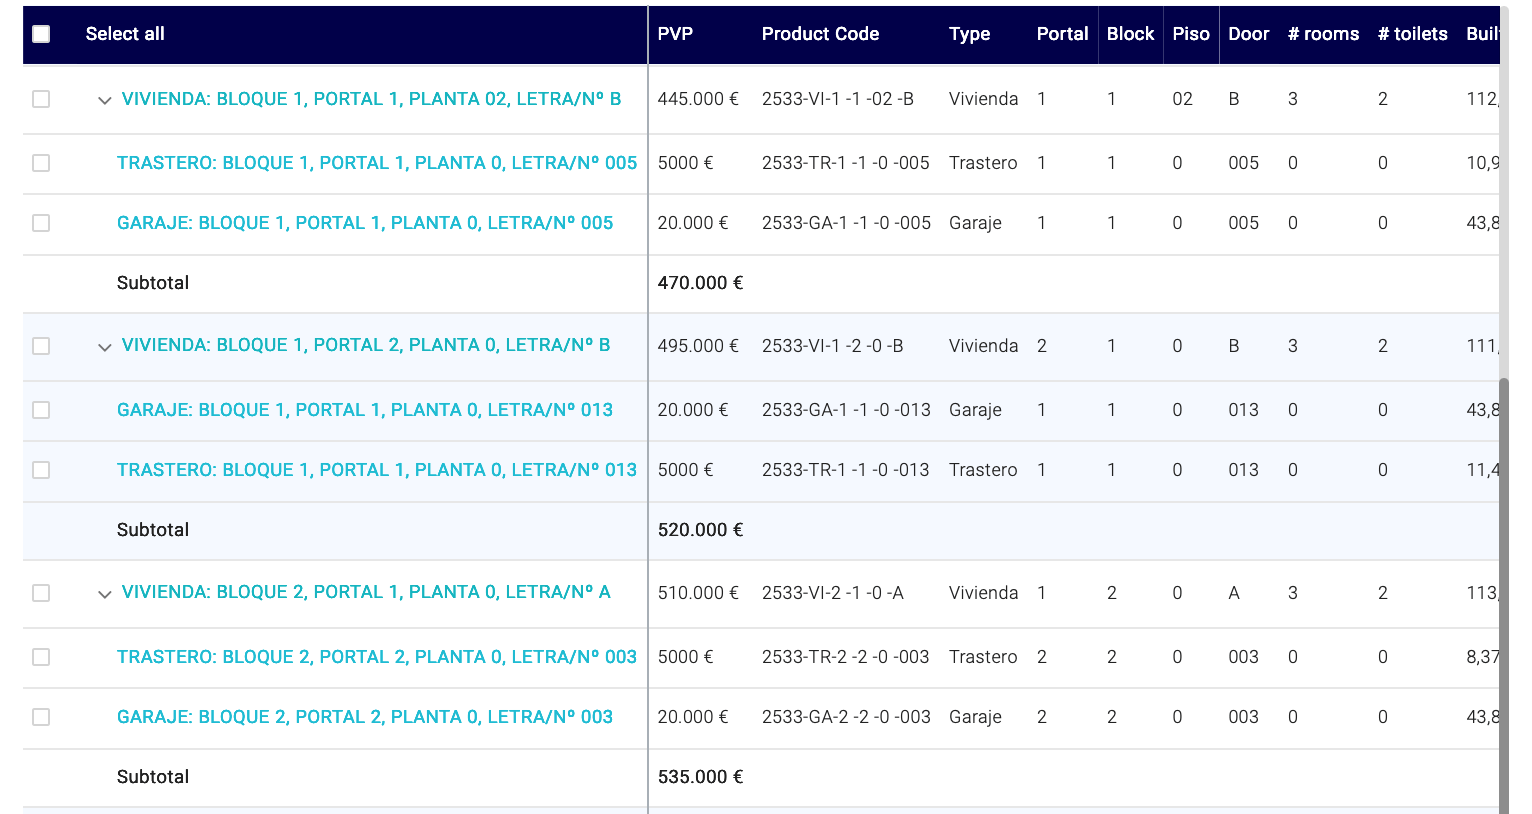Image resolution: width=1532 pixels, height=814 pixels.
Task: Select product code 2533-VI-2 -1 -0 -A
Action: click(833, 593)
